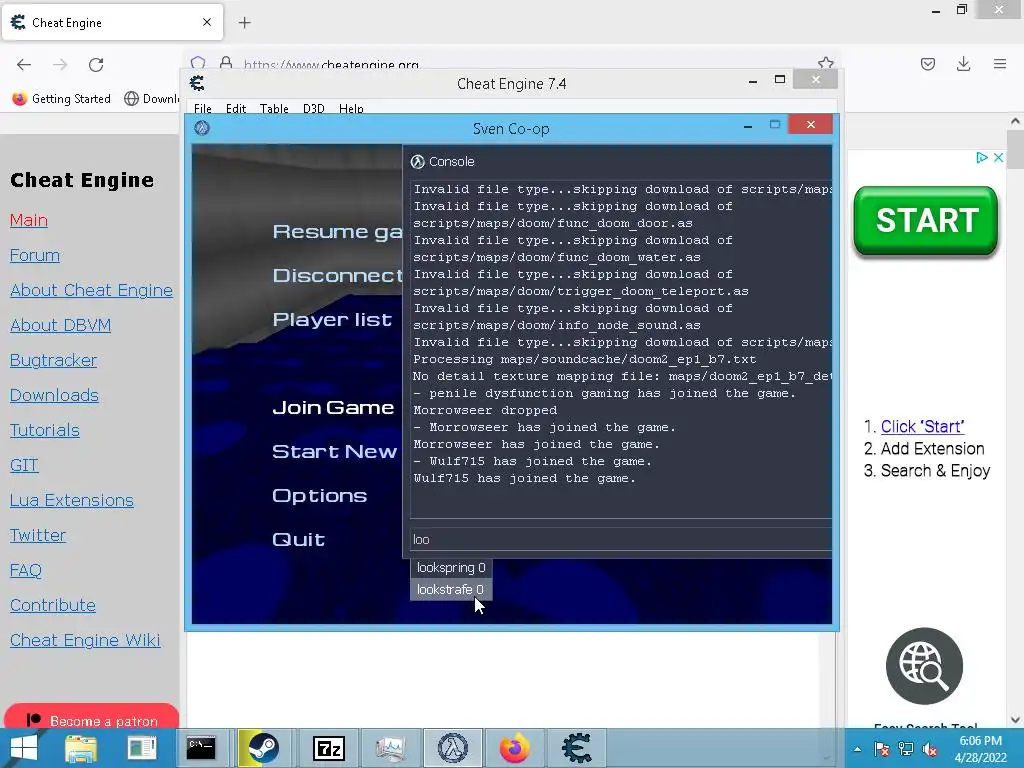Open 7-Zip from taskbar
Image resolution: width=1024 pixels, height=768 pixels.
(x=328, y=748)
